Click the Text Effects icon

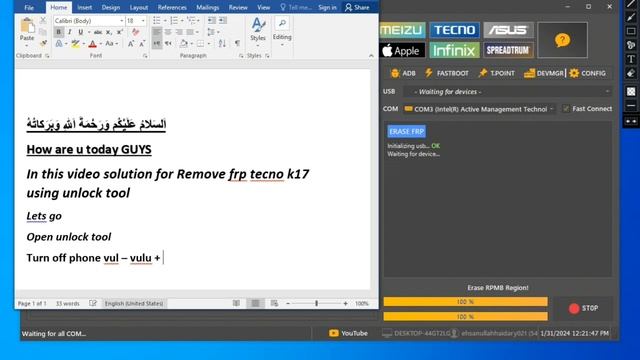pyautogui.click(x=59, y=44)
